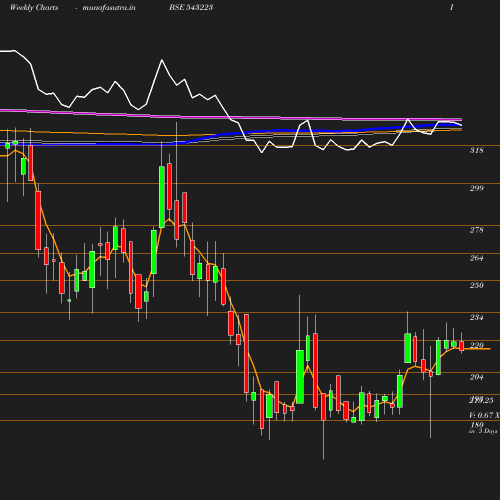500x500 pixels.
Task: Click the 'in 3 Days' text
Action: (483, 431)
